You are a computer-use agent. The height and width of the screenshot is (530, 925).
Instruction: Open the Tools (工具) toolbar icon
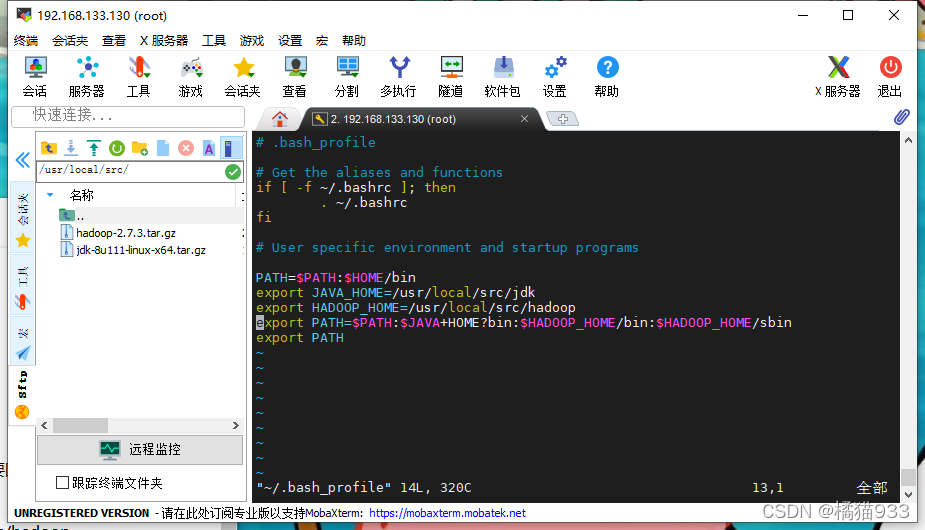tap(139, 77)
